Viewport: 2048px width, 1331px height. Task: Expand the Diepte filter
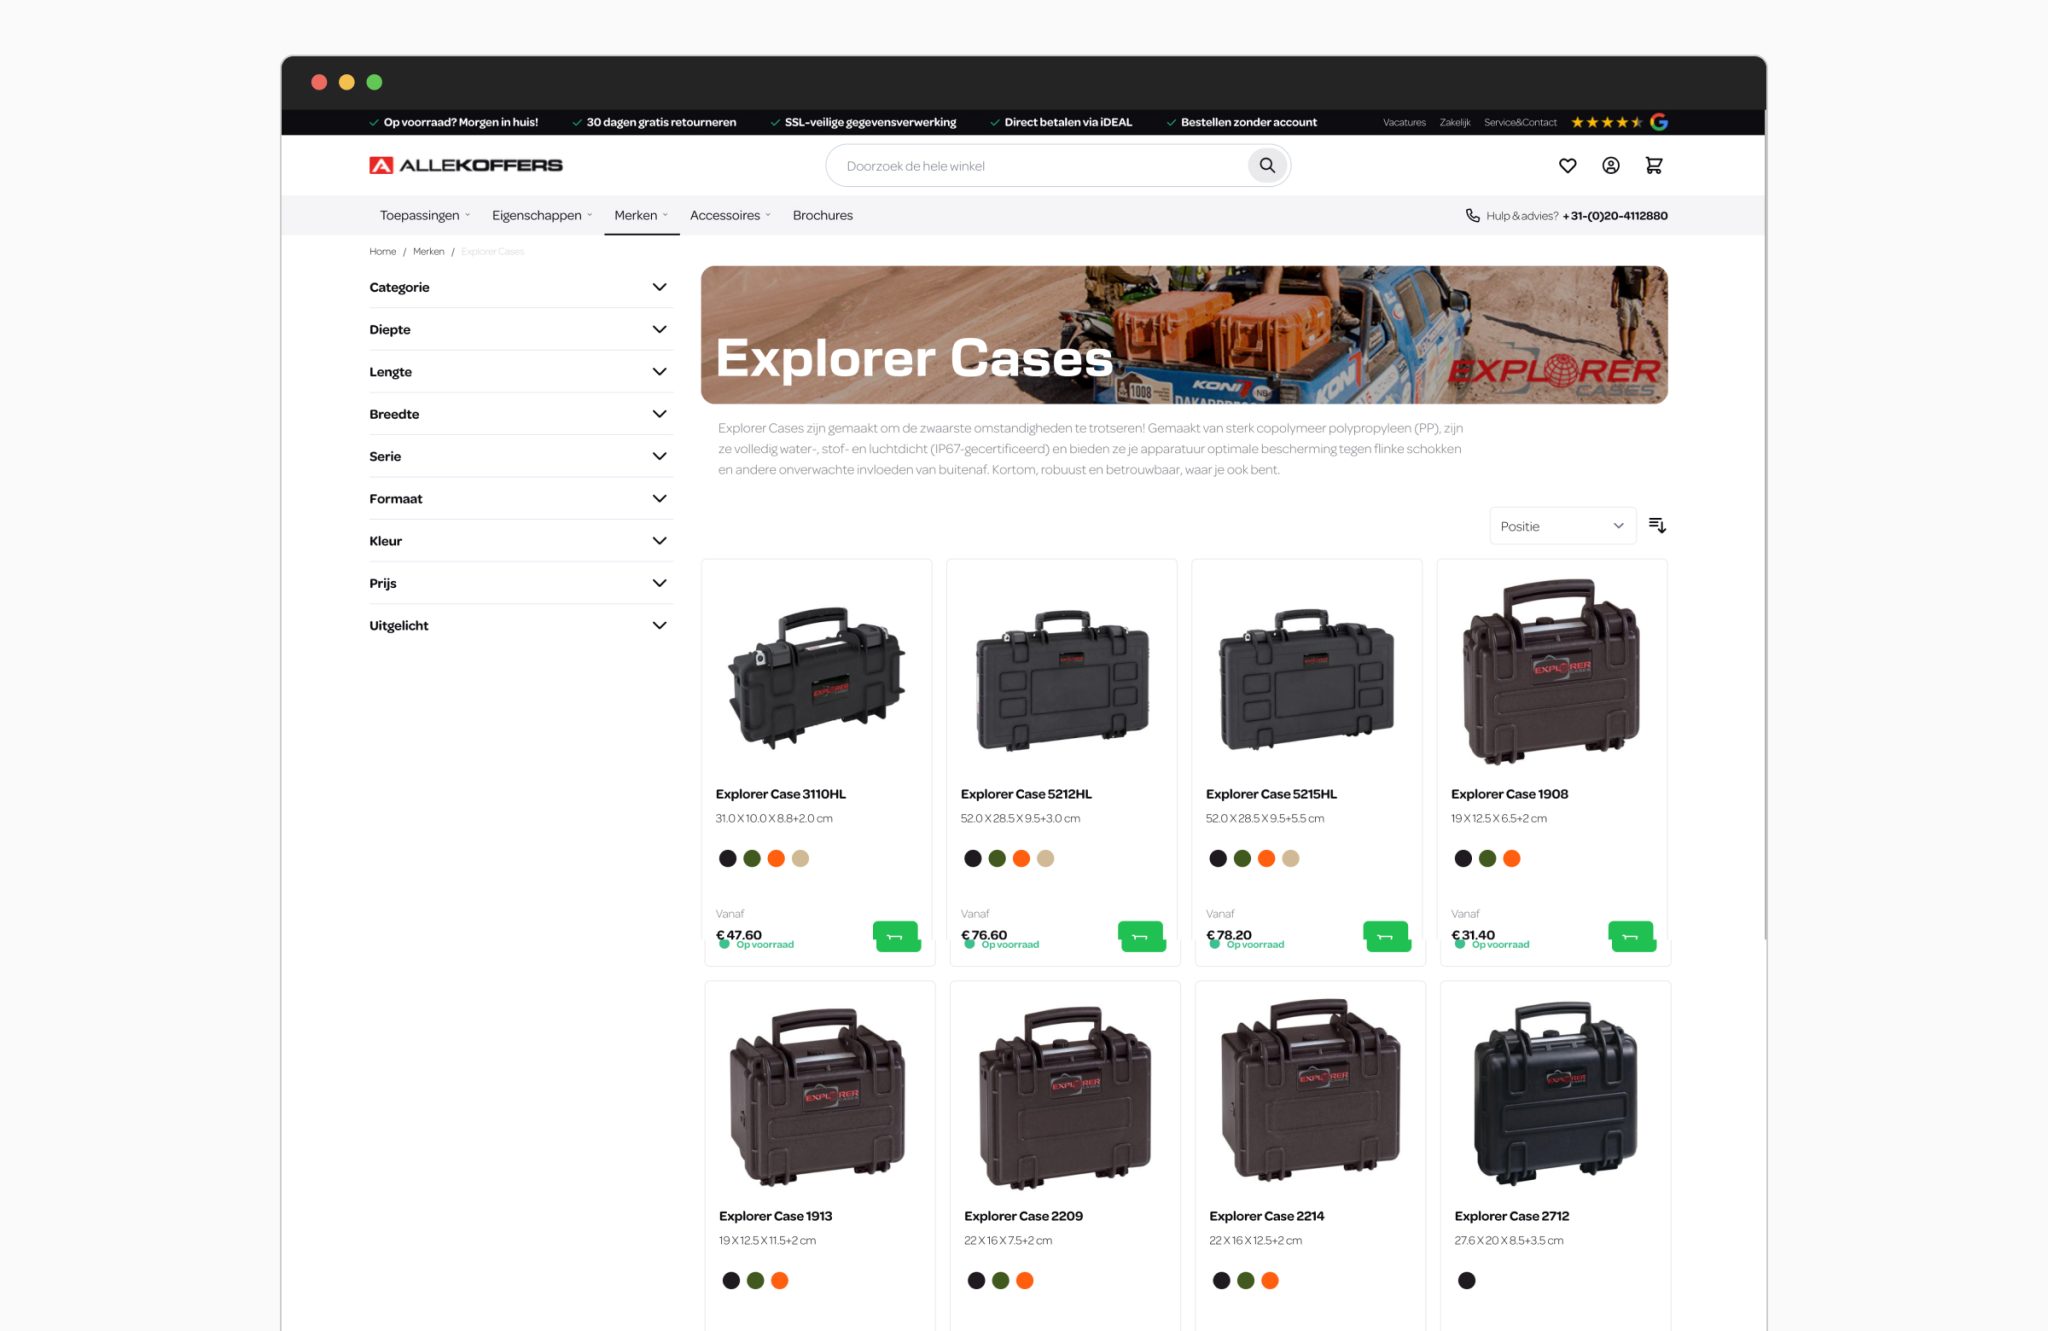(521, 329)
